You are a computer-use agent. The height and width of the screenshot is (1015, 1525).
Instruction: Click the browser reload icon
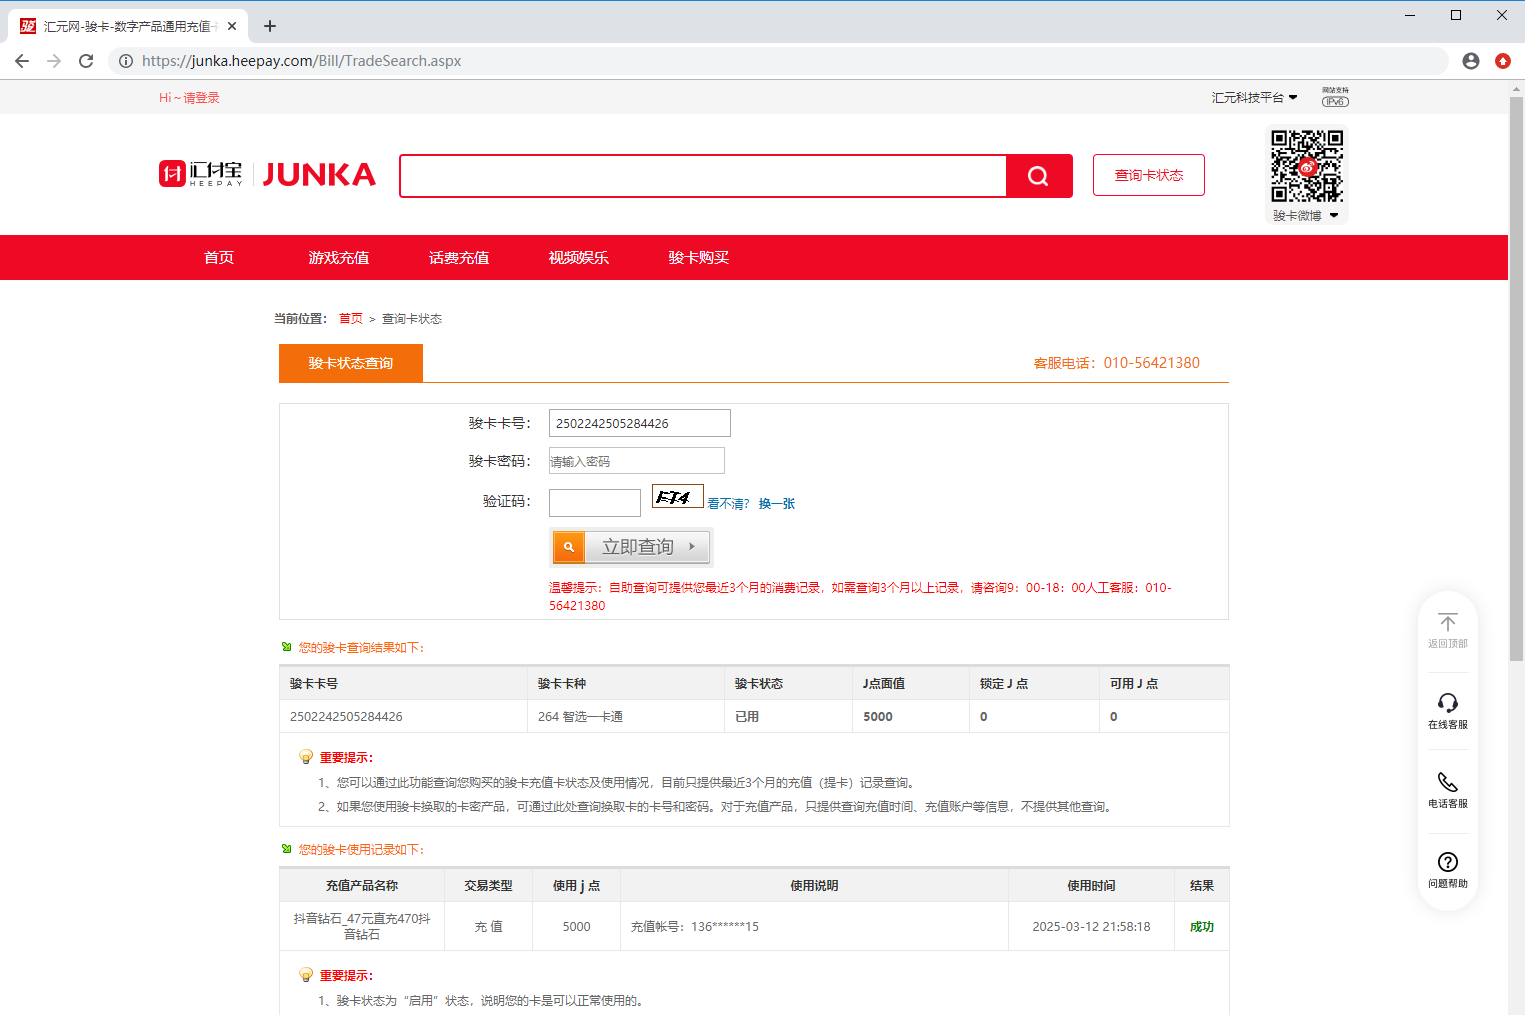(x=86, y=61)
